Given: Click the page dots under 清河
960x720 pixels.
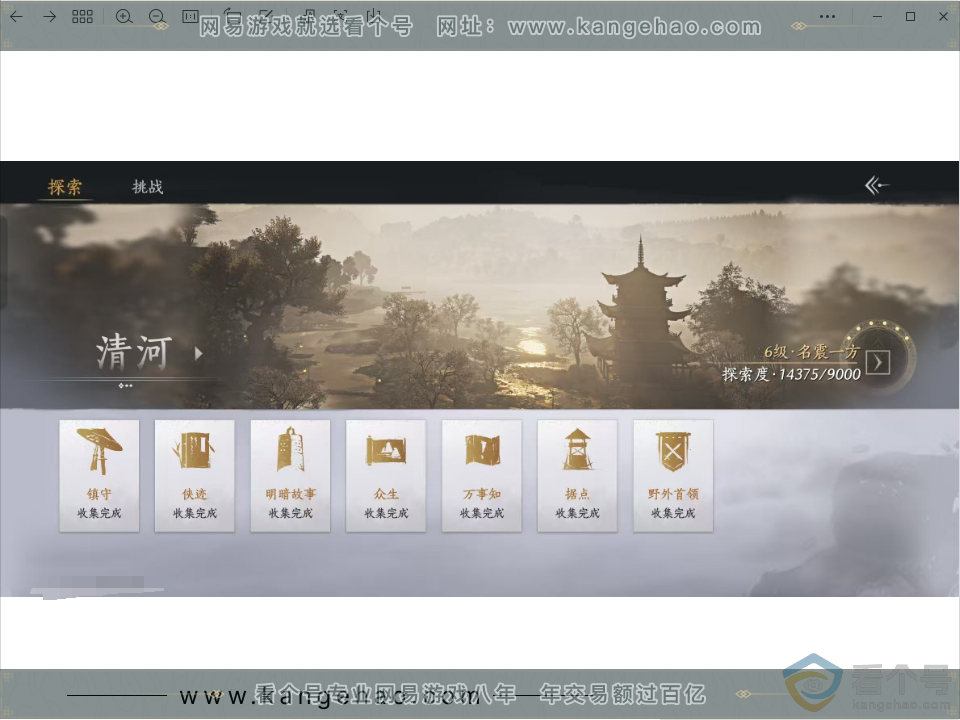Looking at the screenshot, I should coord(126,386).
